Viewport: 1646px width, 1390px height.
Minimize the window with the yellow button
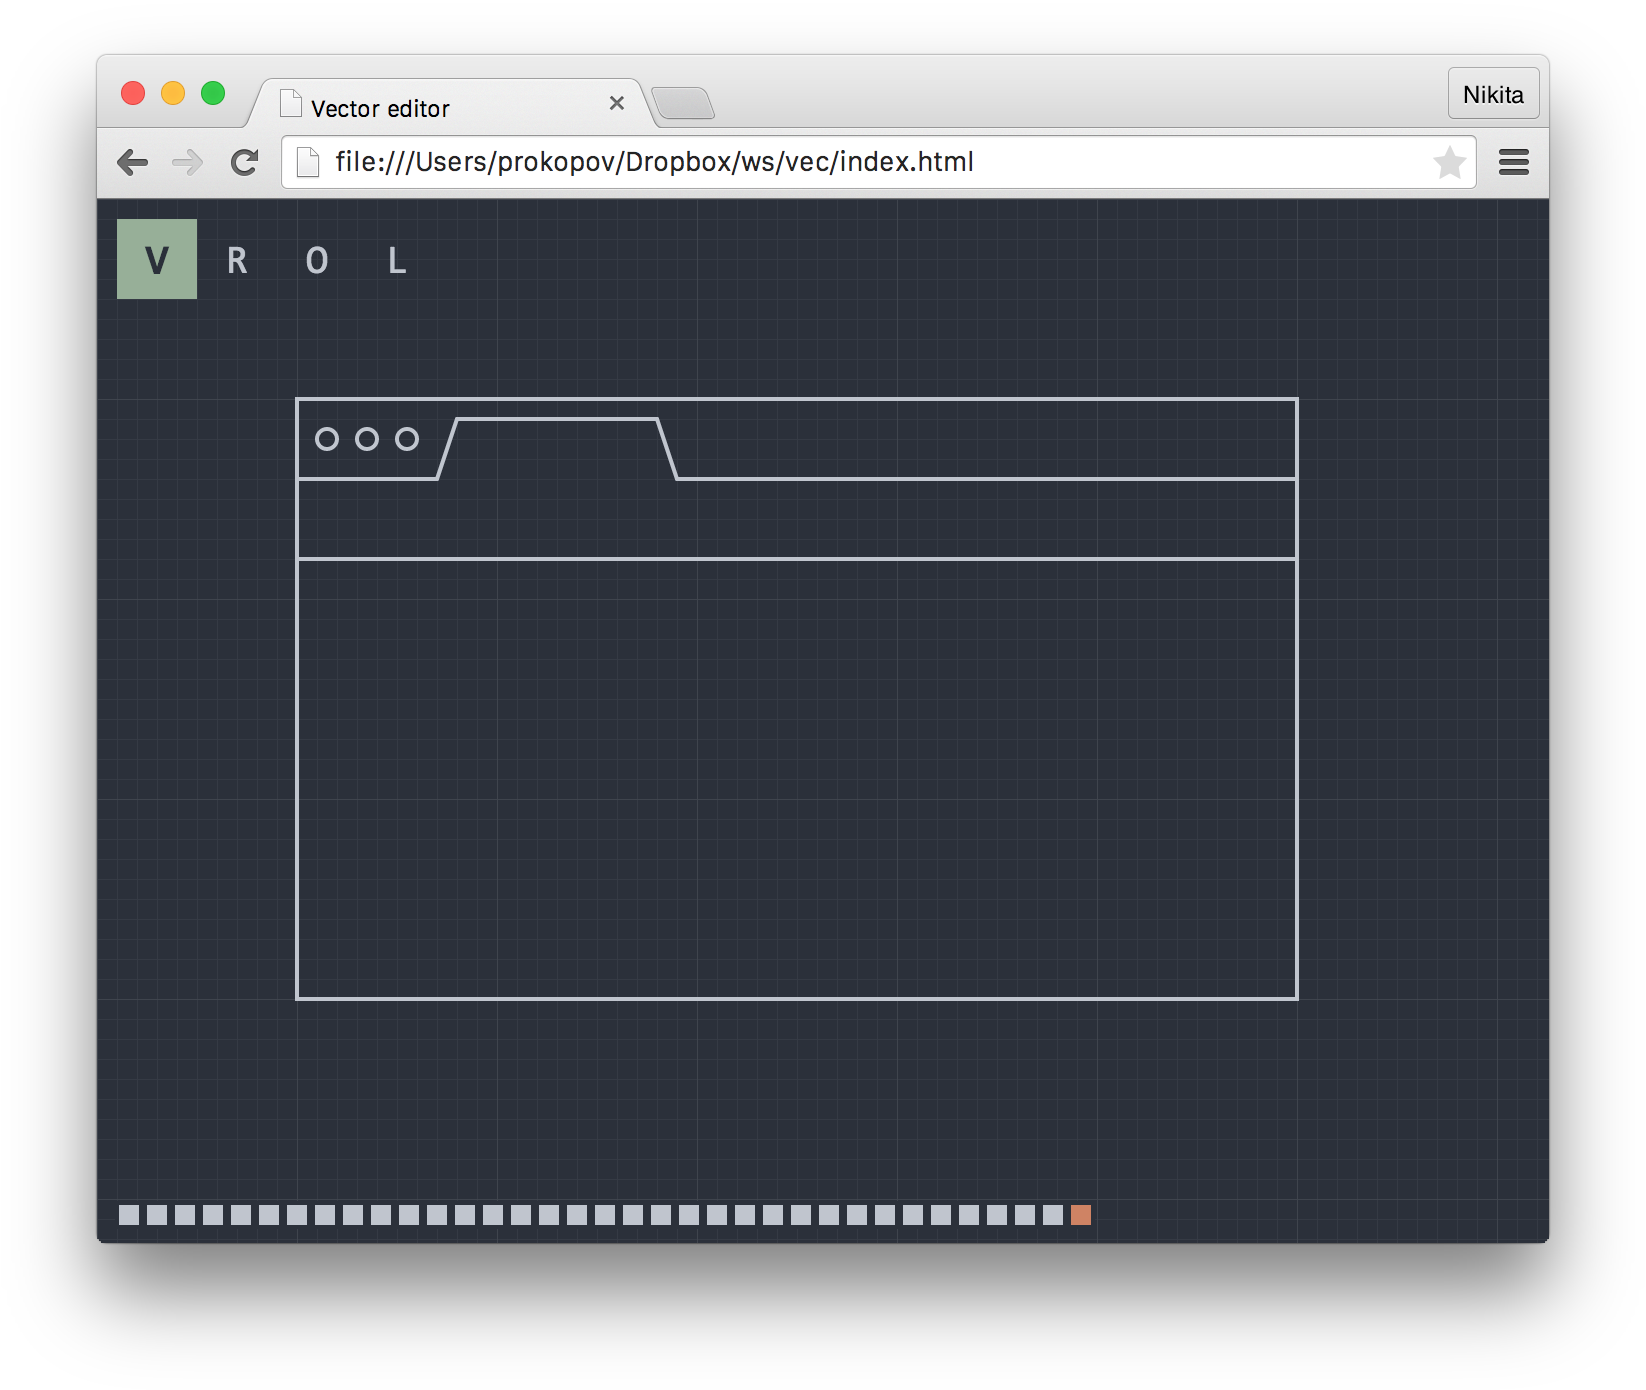[173, 93]
